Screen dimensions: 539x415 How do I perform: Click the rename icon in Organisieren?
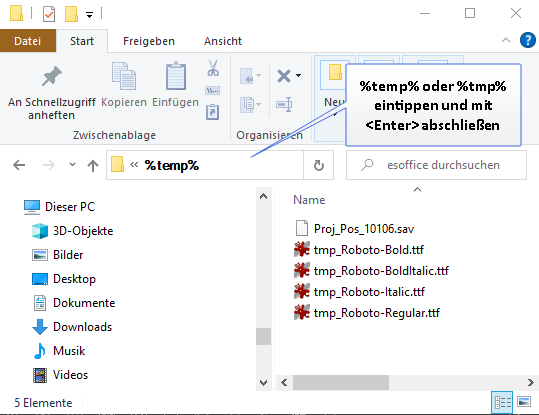(x=284, y=104)
